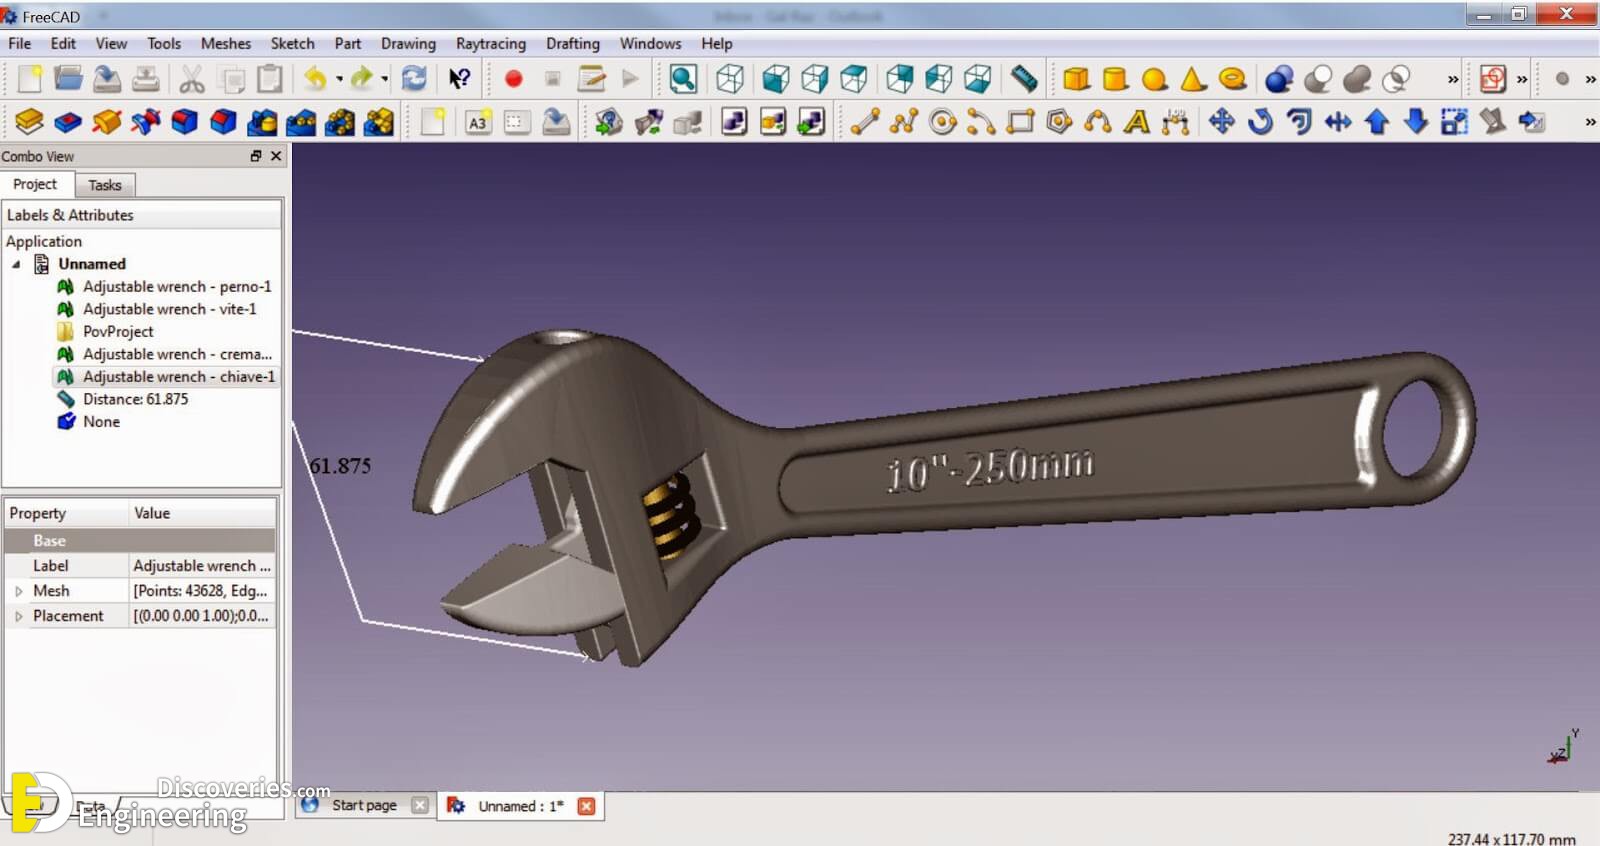Click the Intersection of shapes icon
The image size is (1600, 846).
point(1396,78)
